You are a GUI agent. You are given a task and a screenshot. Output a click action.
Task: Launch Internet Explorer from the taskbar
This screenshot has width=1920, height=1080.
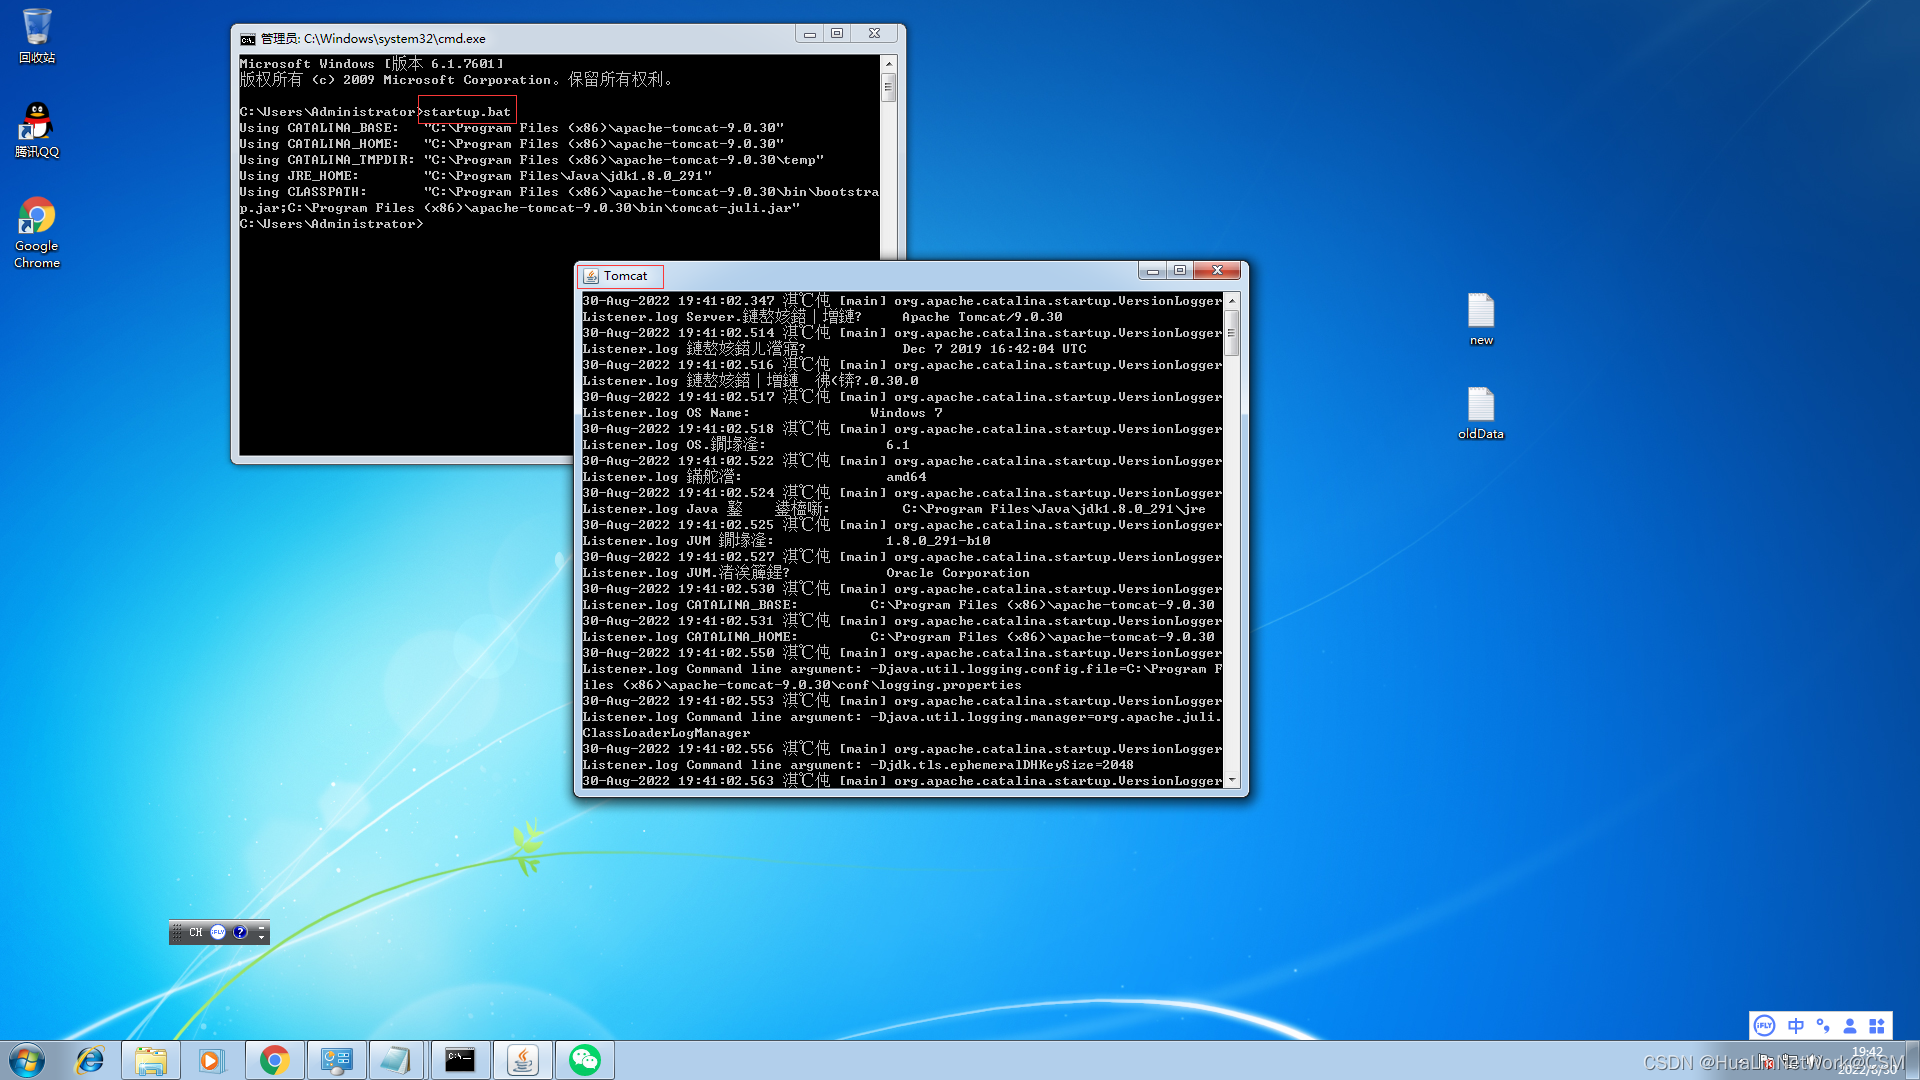tap(90, 1060)
